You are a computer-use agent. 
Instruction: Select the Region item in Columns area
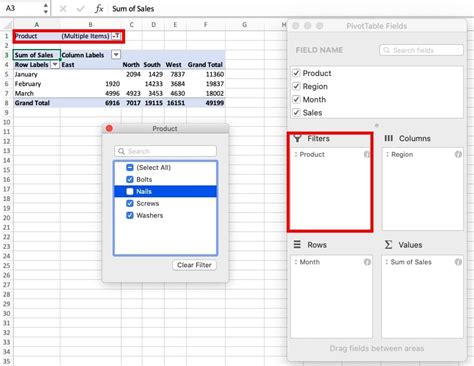pyautogui.click(x=422, y=154)
